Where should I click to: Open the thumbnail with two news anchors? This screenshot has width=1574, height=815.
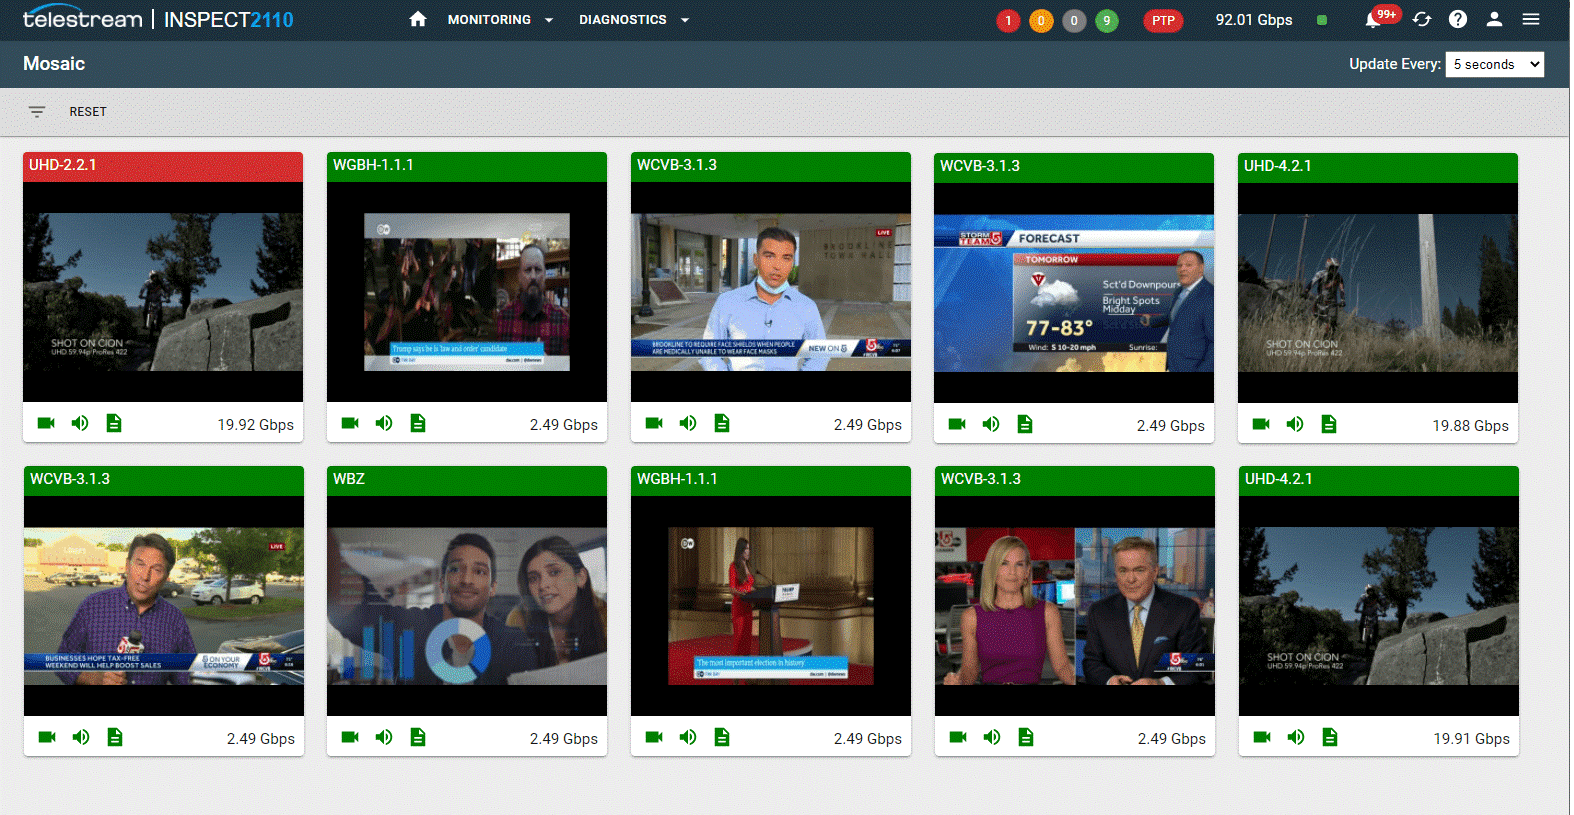coord(1075,606)
